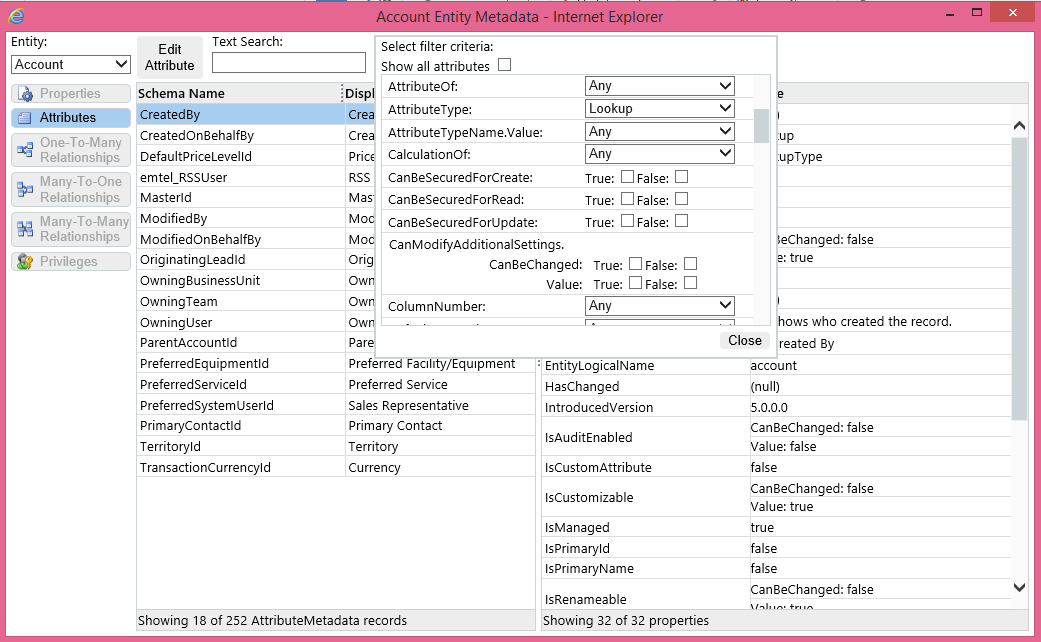
Task: Click the Internet Explorer logo icon
Action: (x=16, y=16)
